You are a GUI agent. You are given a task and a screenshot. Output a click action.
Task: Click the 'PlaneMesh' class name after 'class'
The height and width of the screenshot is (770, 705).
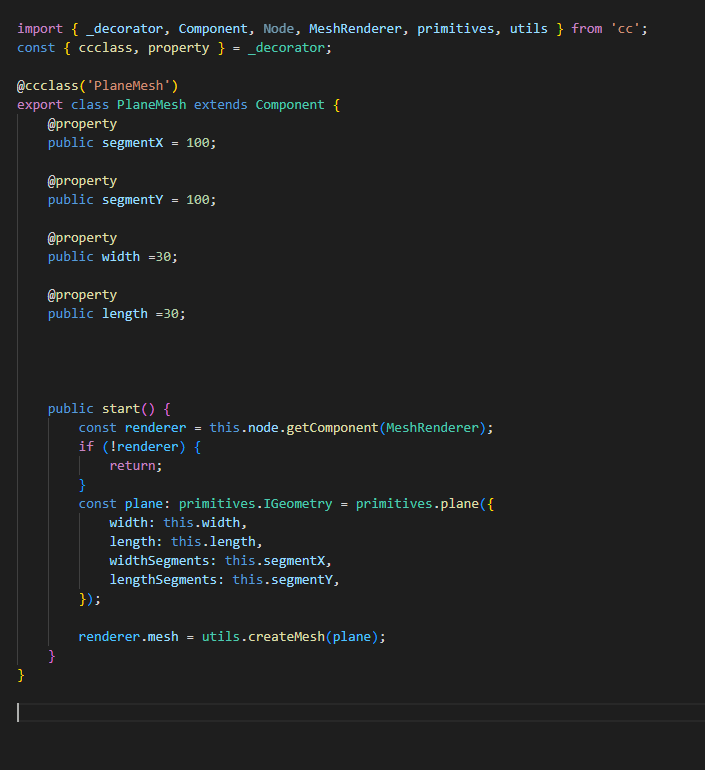pyautogui.click(x=152, y=105)
